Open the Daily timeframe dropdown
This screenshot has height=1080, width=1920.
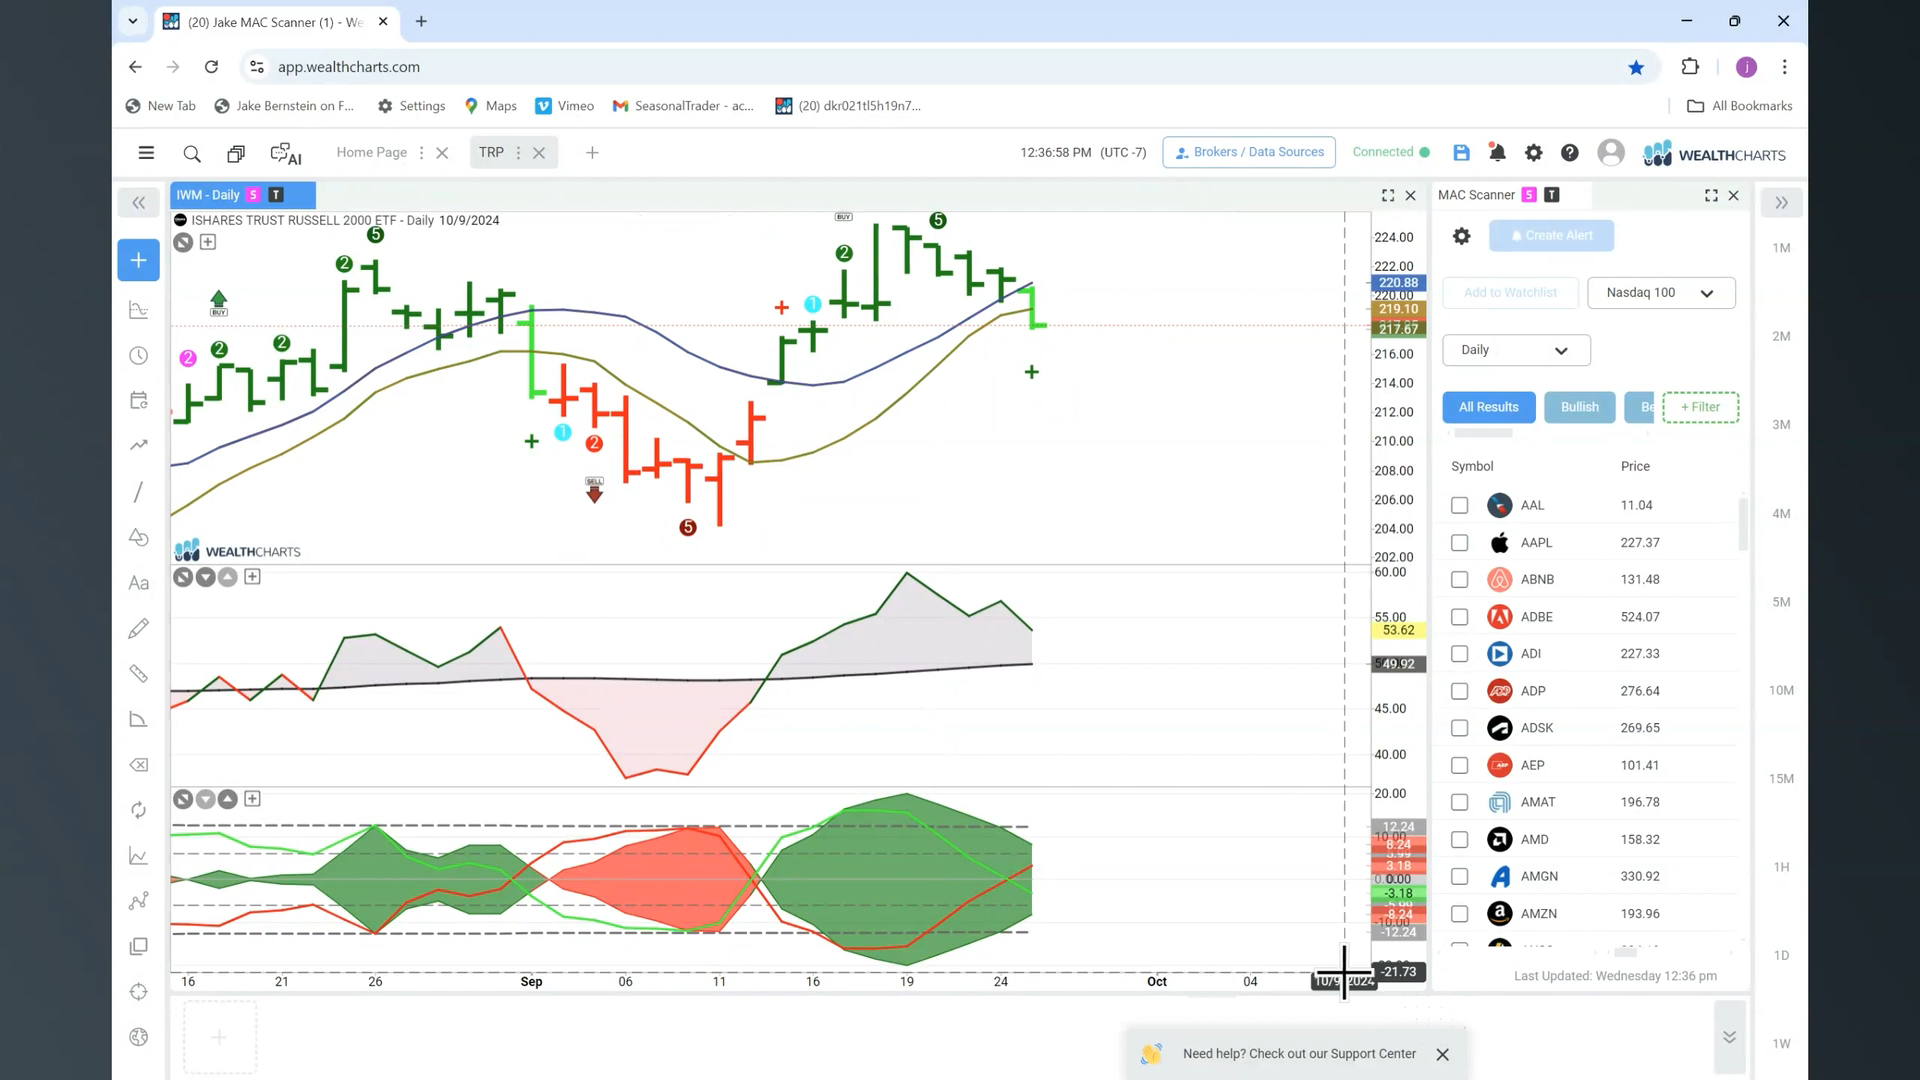[x=1516, y=350]
